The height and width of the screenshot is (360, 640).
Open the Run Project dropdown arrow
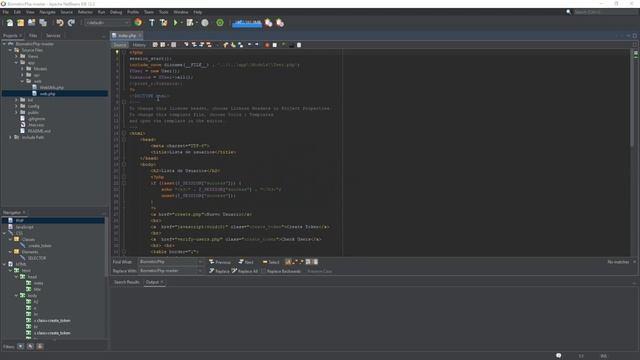tap(182, 23)
